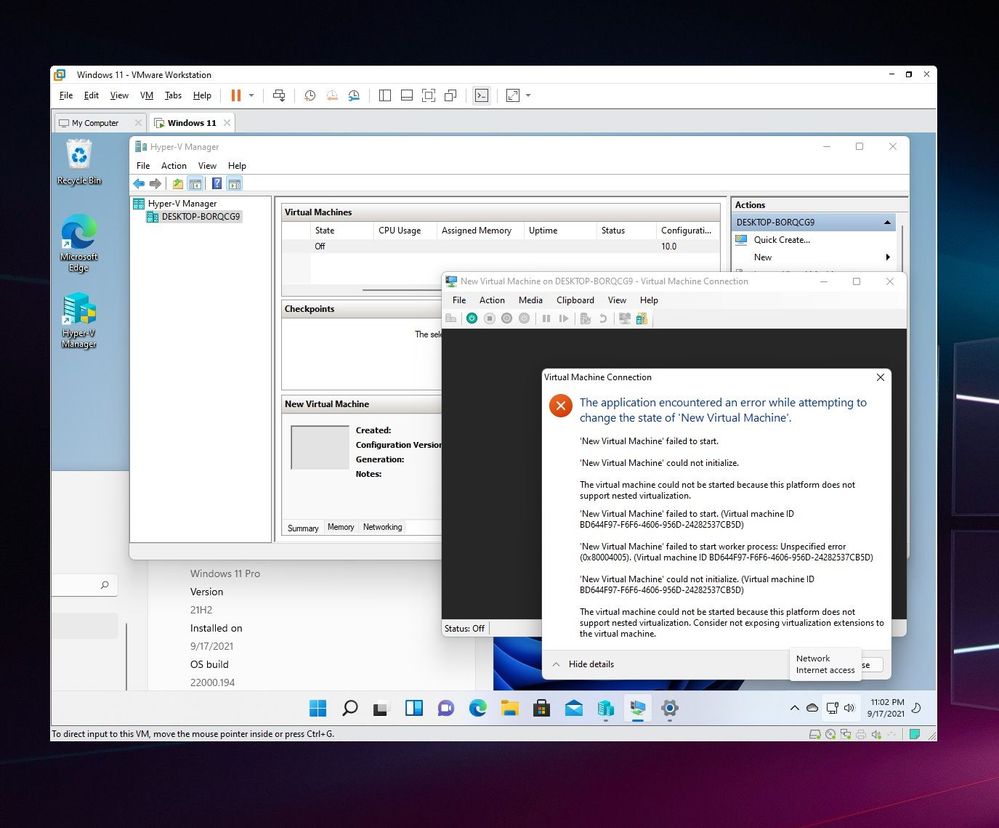Enter full screen mode in VMware toolbar
The height and width of the screenshot is (828, 999).
[429, 96]
